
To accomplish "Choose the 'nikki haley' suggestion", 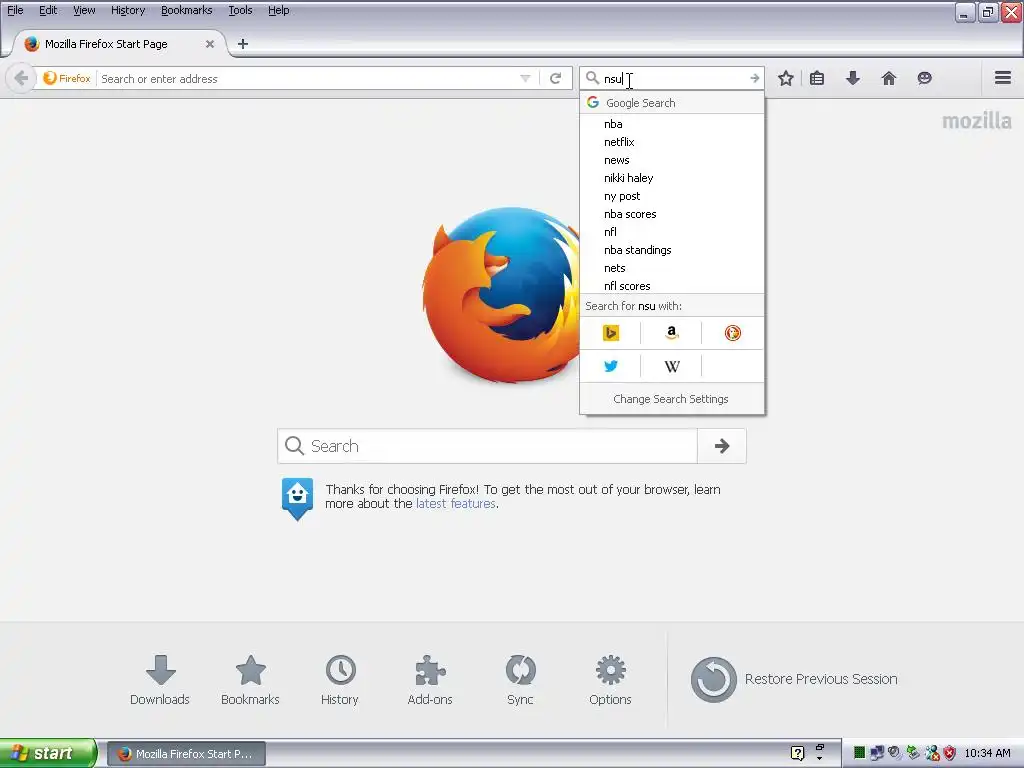I will point(671,178).
